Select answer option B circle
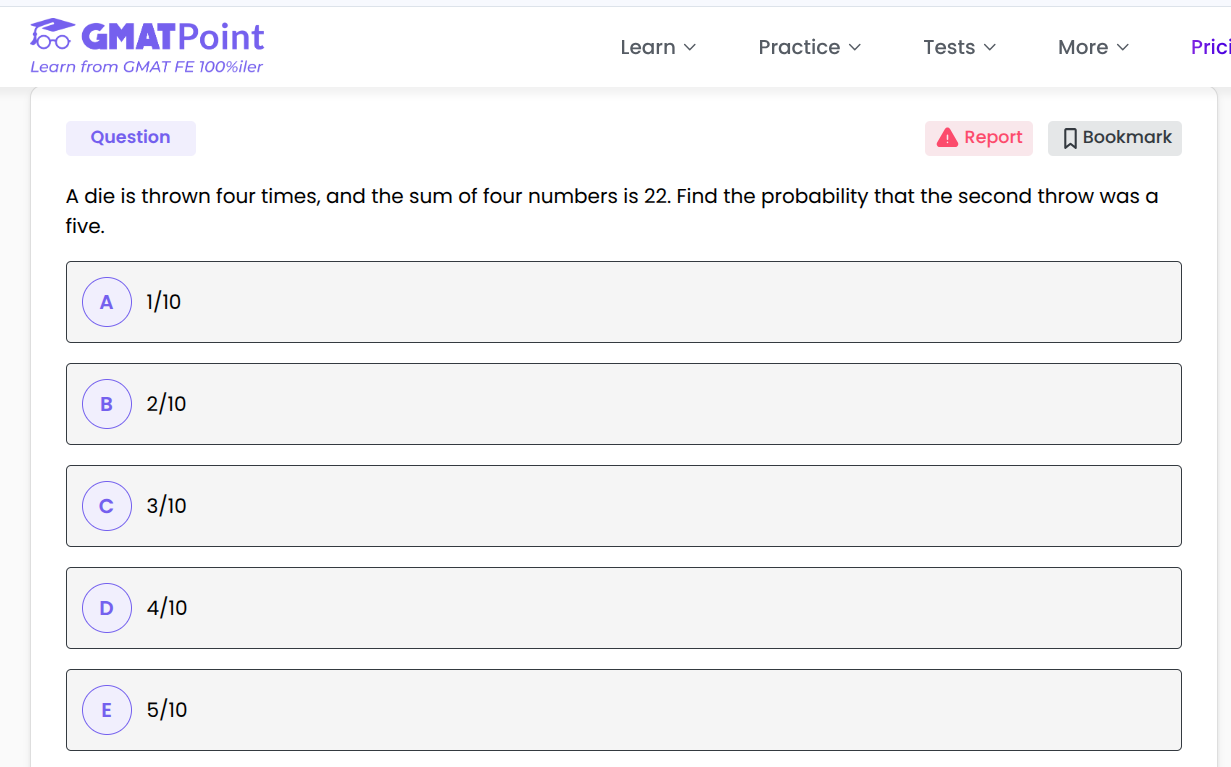 coord(107,404)
